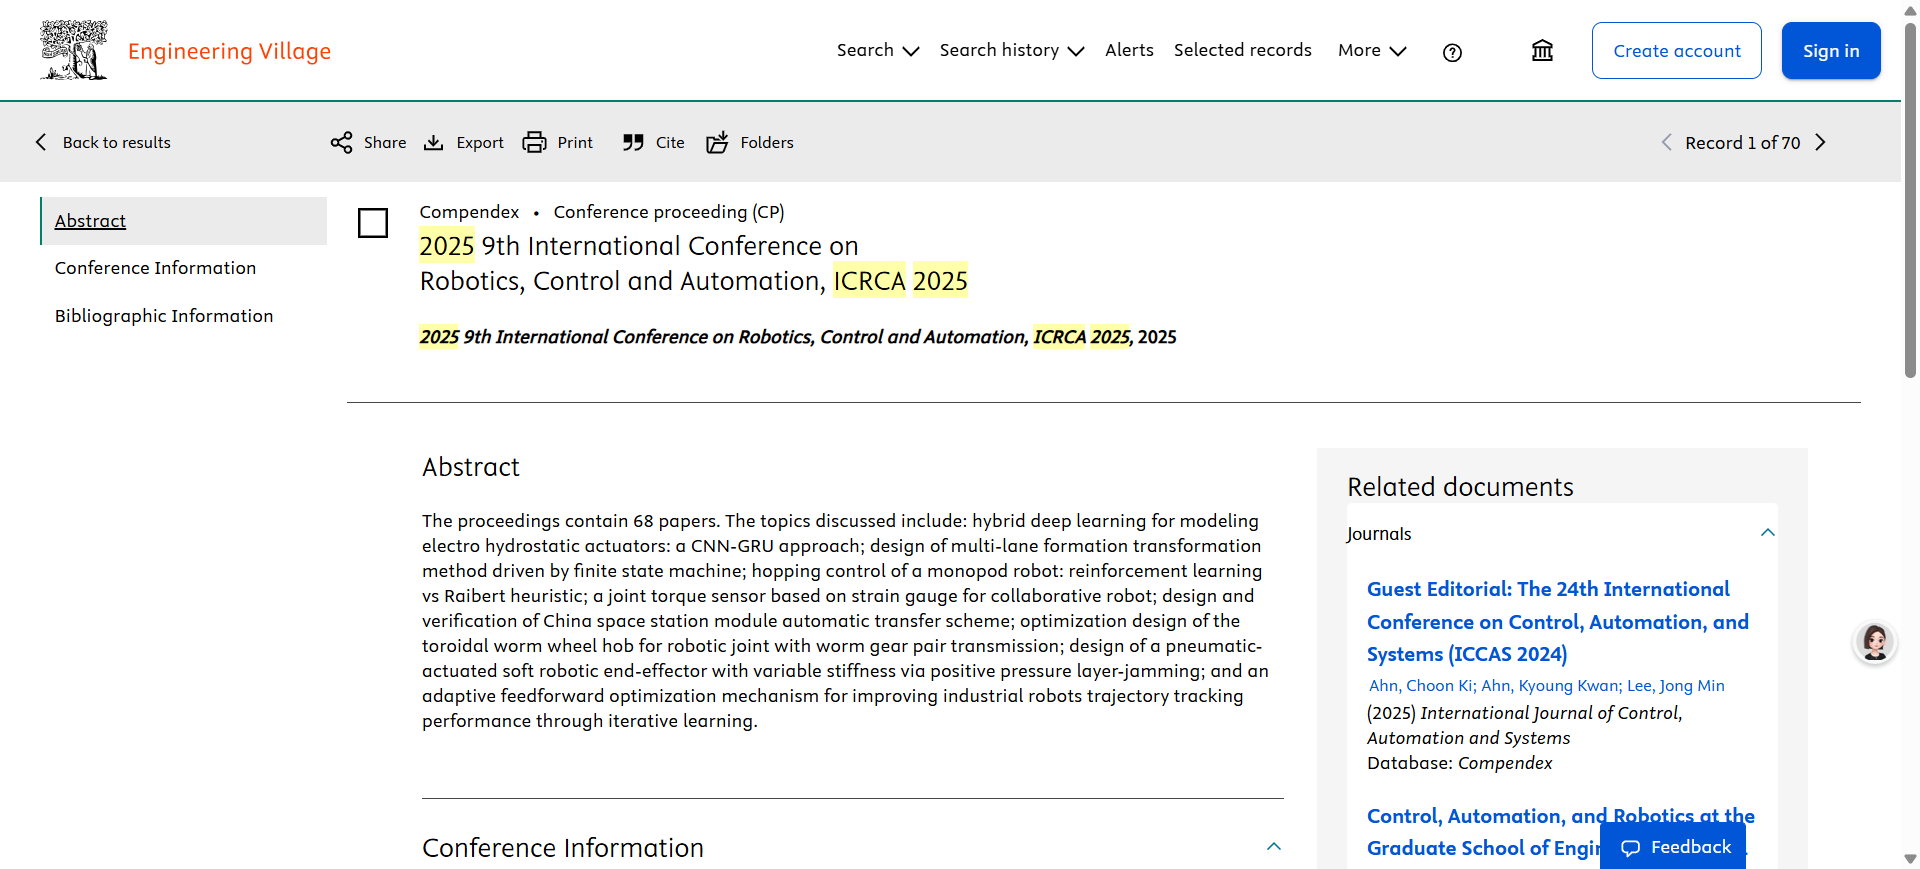1920x869 pixels.
Task: Click author Ahn, Choon Ki link
Action: tap(1420, 685)
